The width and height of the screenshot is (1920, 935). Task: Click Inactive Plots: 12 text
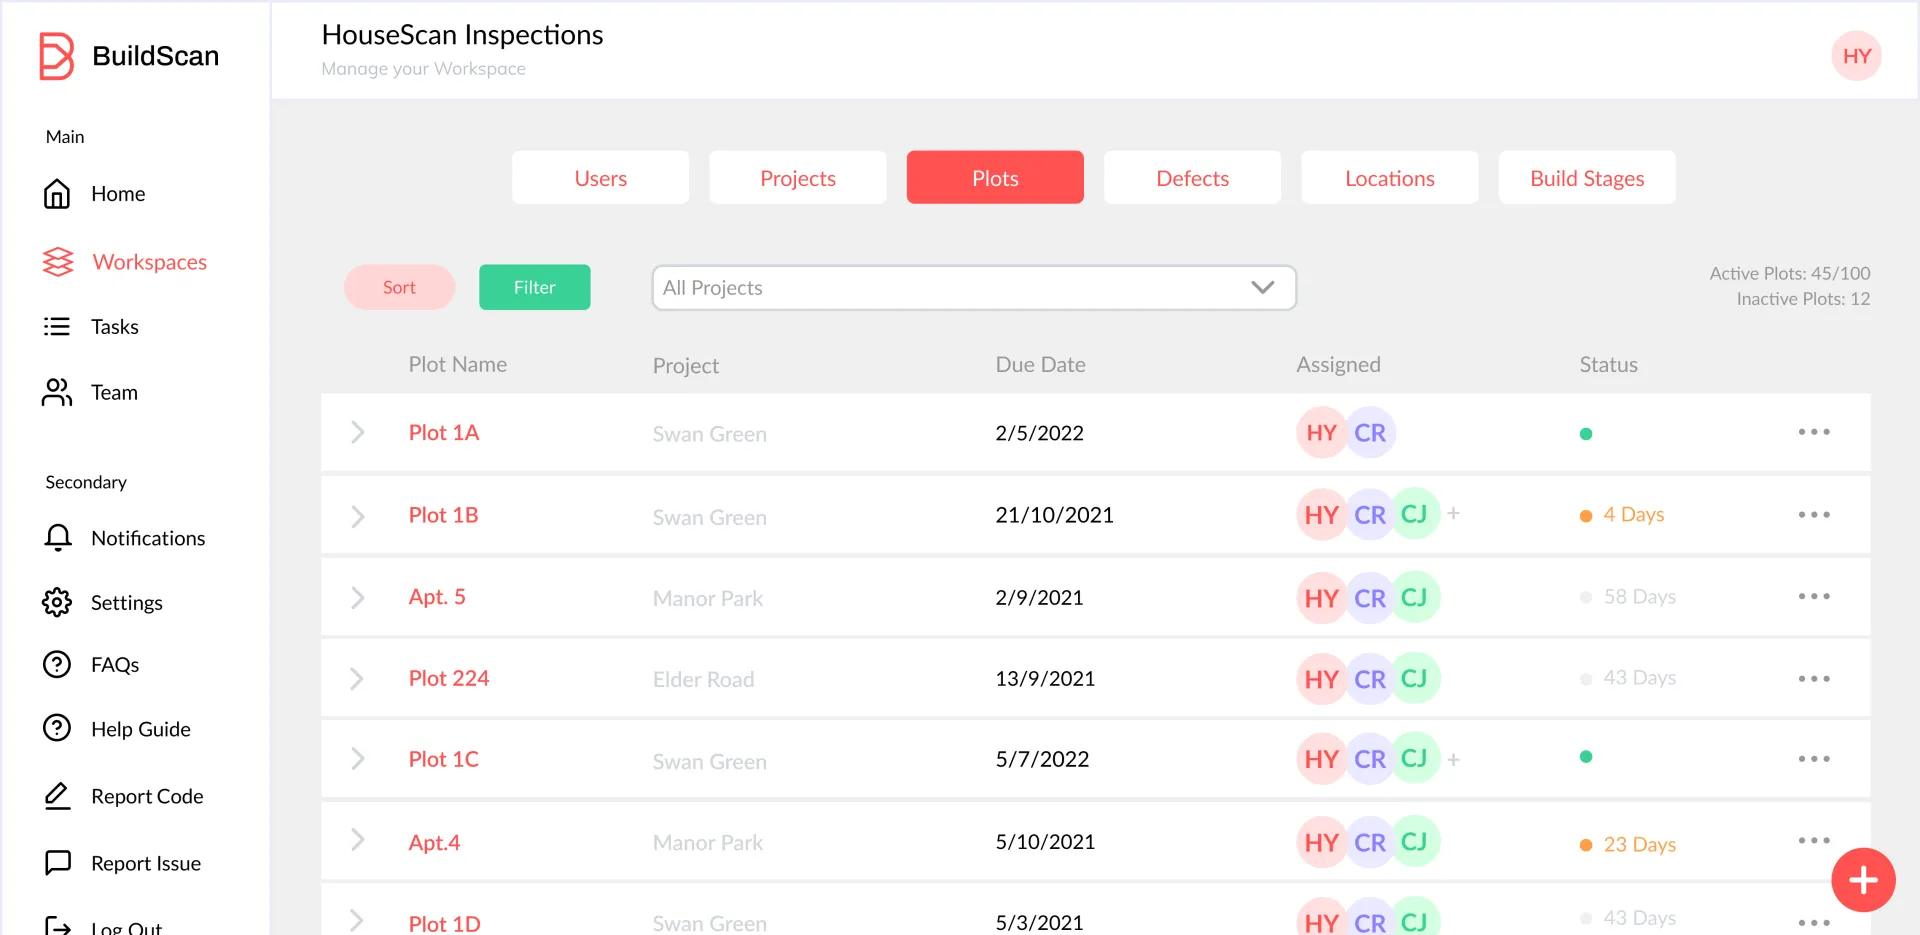click(1803, 299)
